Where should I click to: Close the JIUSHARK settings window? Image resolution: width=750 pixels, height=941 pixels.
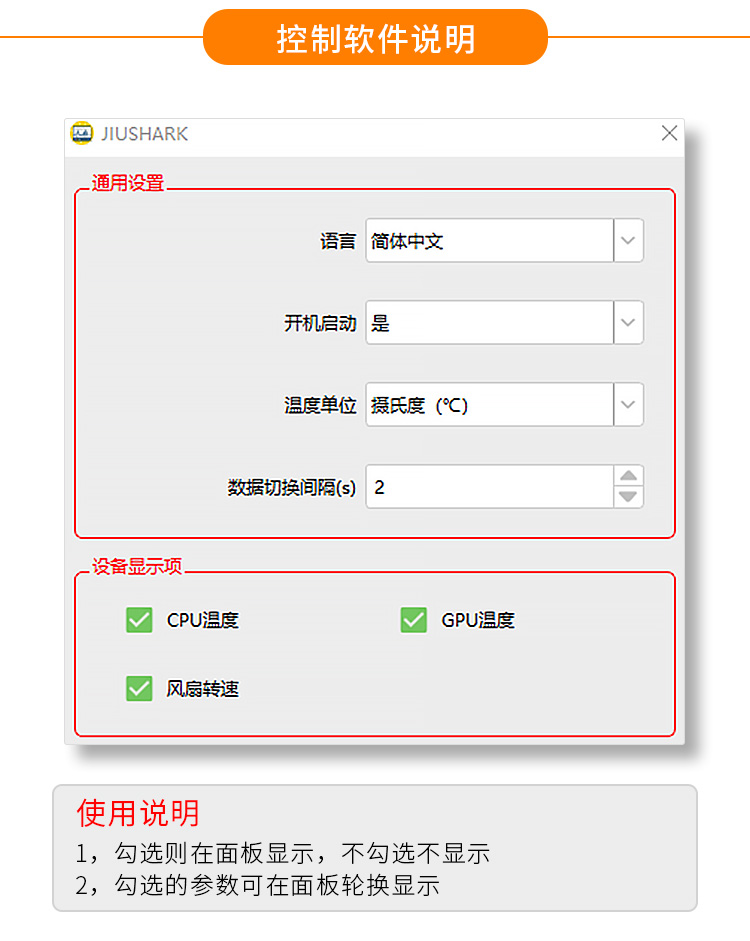click(x=670, y=133)
